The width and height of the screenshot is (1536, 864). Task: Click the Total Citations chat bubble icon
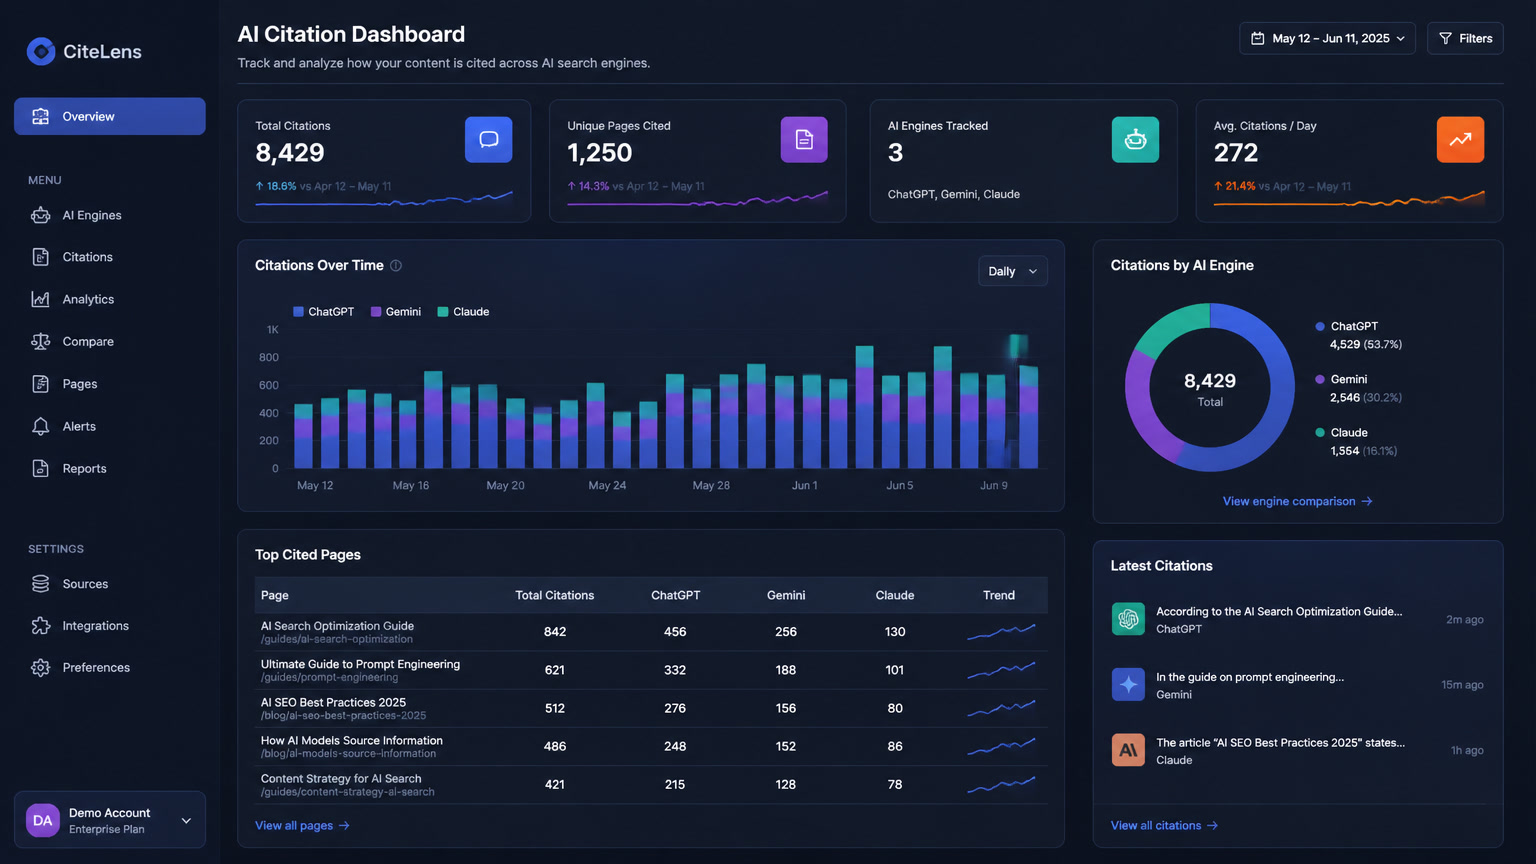point(488,140)
